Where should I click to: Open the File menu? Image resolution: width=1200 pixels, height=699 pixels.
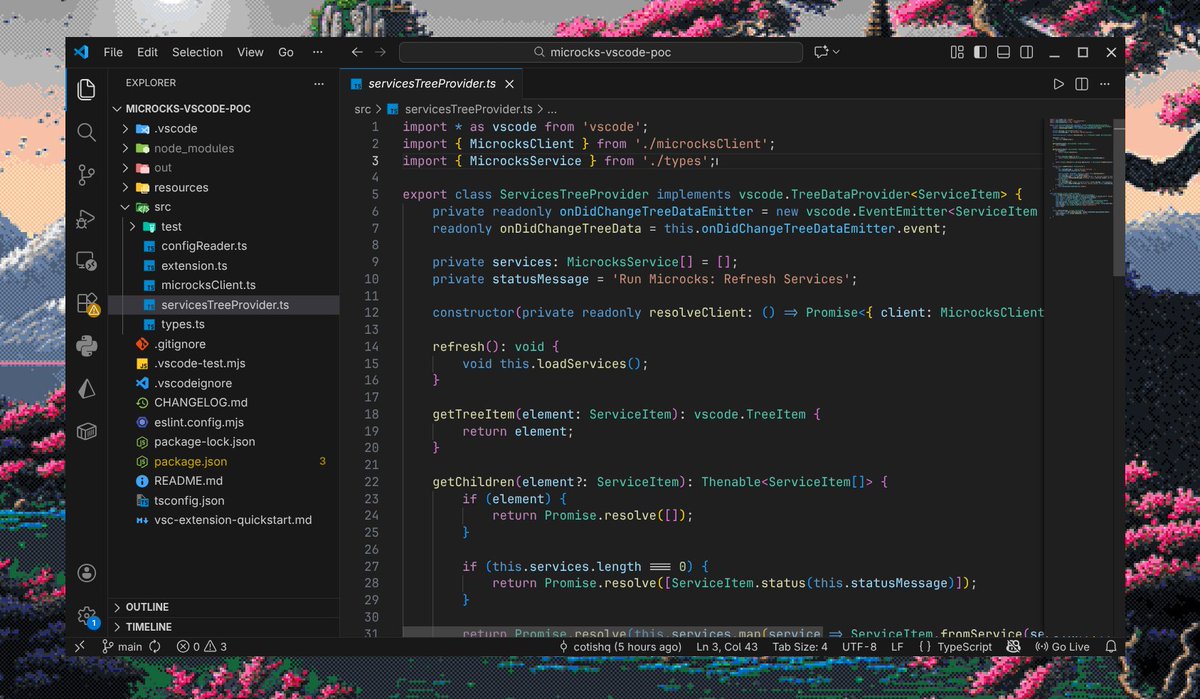tap(113, 52)
